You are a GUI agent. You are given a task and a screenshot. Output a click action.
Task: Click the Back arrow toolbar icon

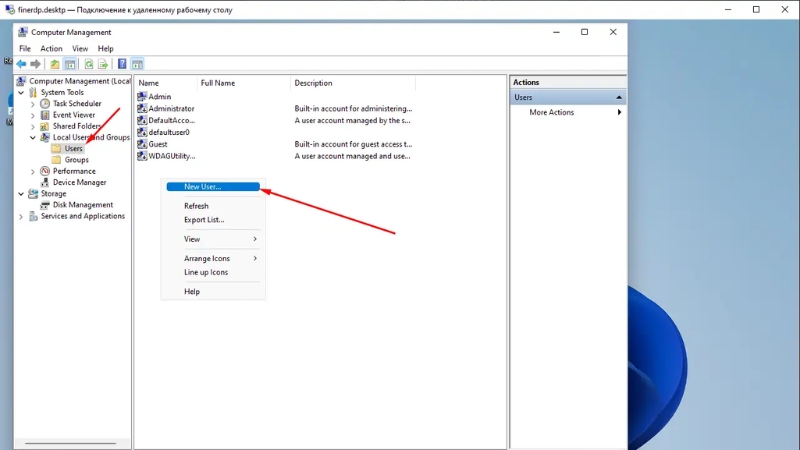[21, 64]
